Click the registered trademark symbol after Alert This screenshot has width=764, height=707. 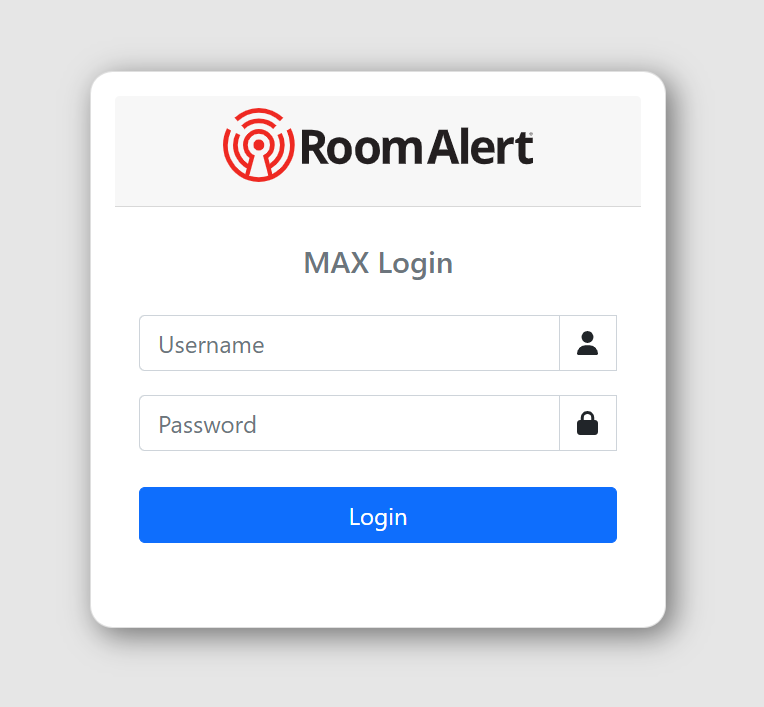click(x=531, y=133)
